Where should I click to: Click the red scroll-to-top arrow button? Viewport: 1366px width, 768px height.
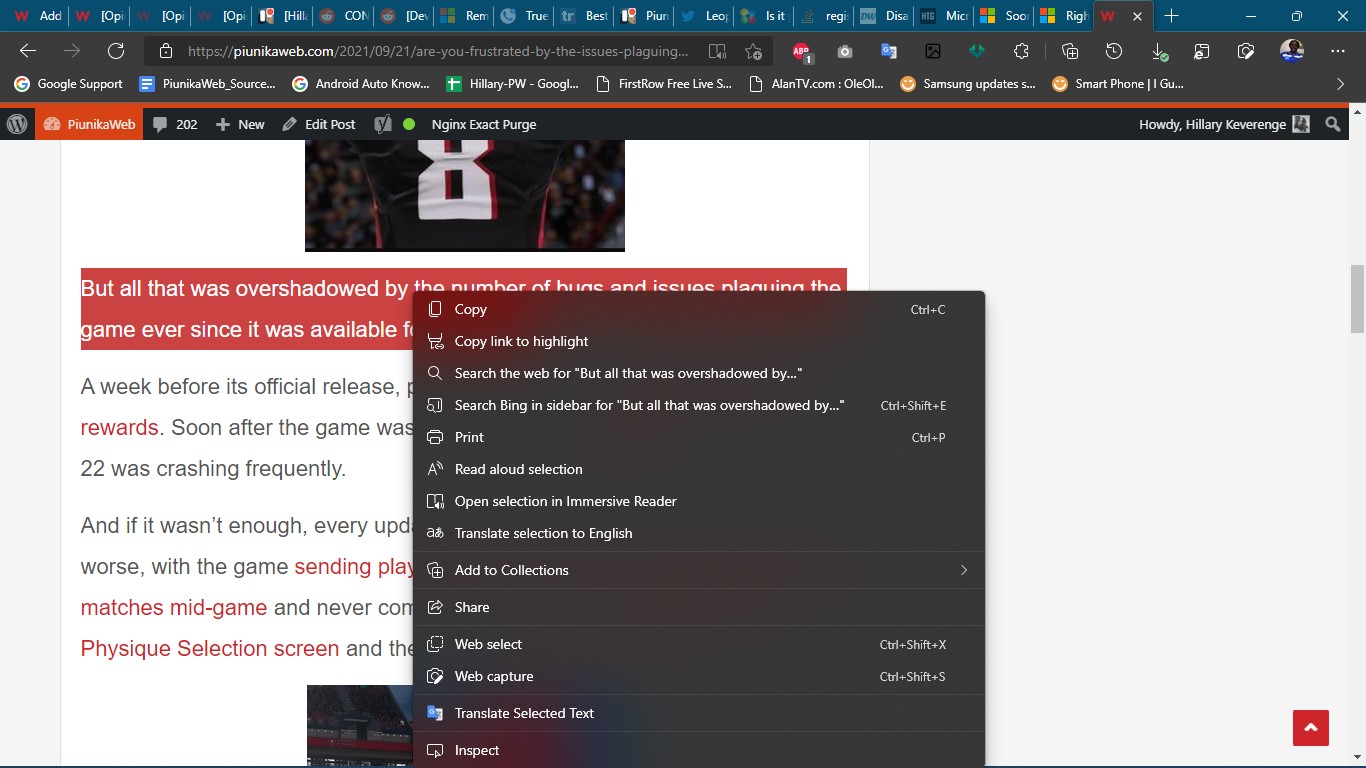(x=1311, y=728)
